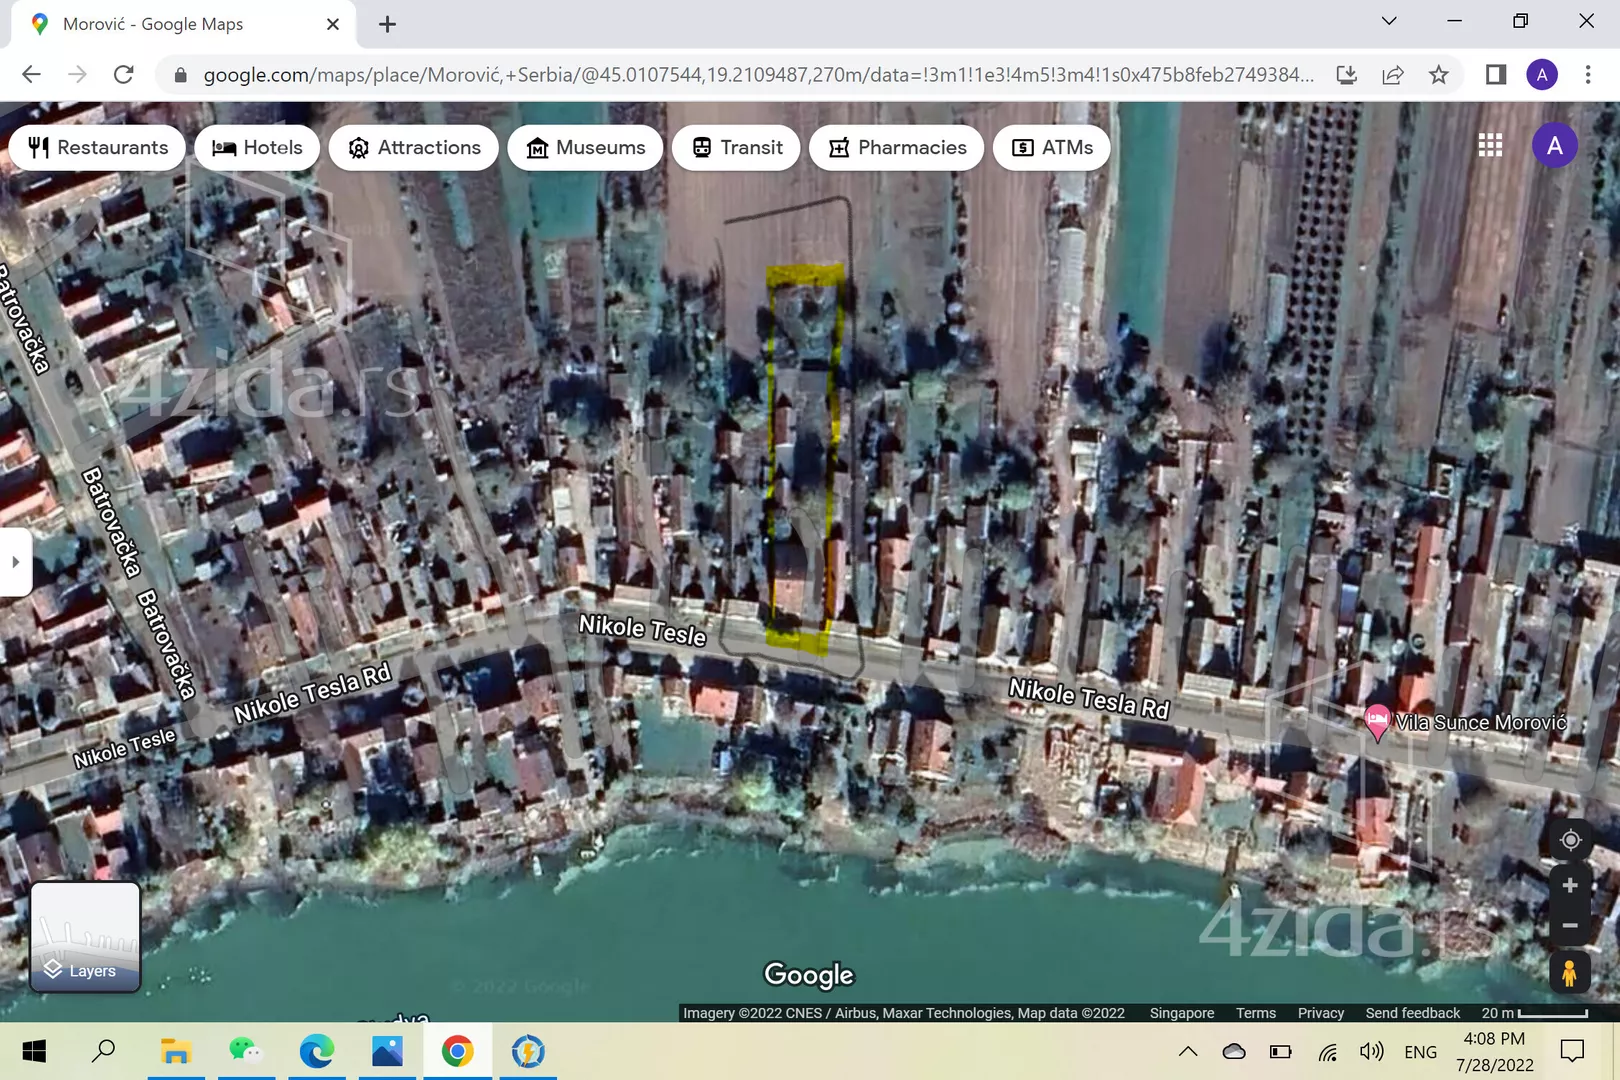Open the Terms link
The height and width of the screenshot is (1080, 1620).
click(x=1256, y=1013)
